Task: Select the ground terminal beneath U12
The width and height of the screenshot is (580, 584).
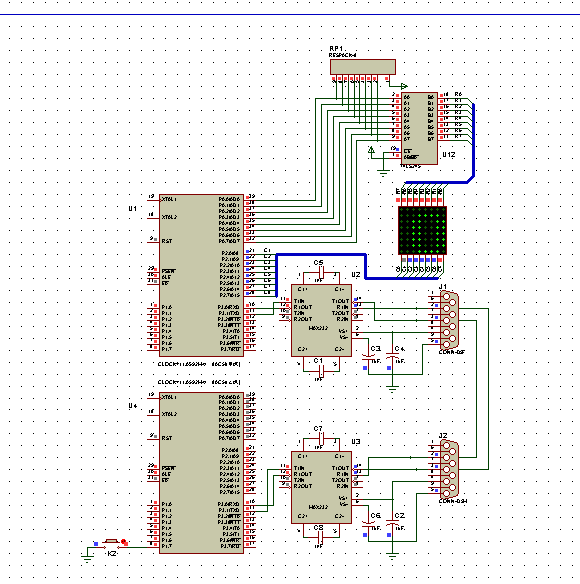Action: (x=383, y=172)
